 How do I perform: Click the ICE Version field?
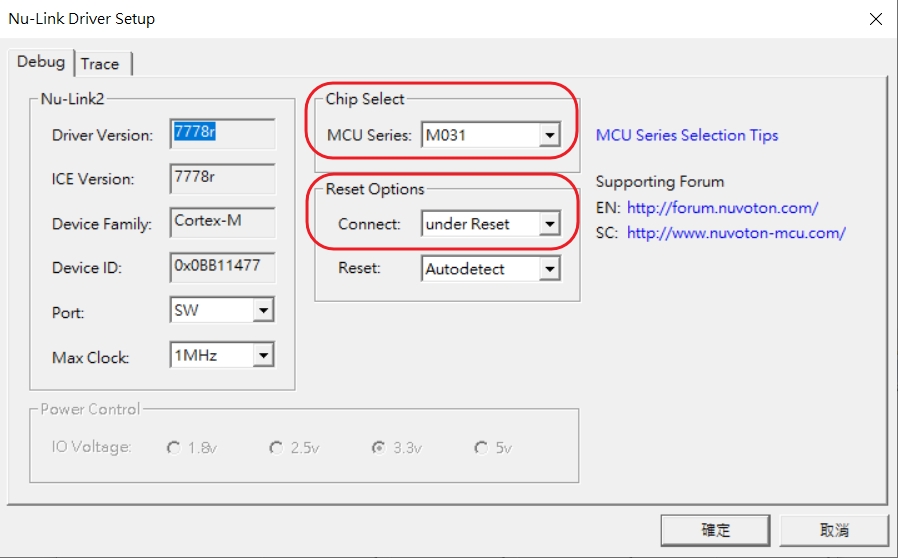pyautogui.click(x=222, y=178)
